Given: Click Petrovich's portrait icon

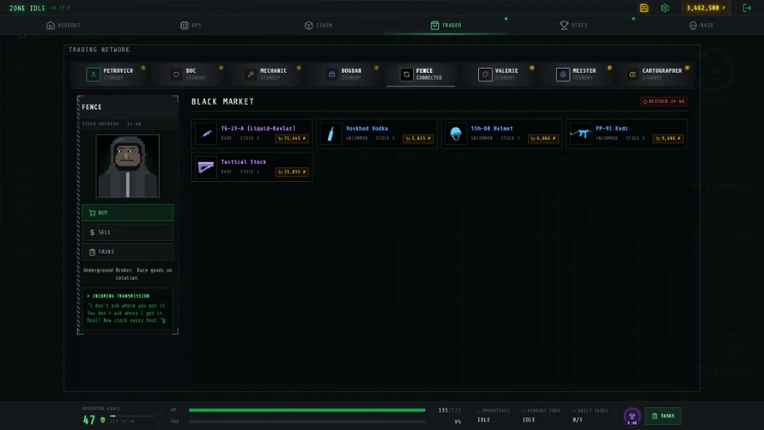Looking at the screenshot, I should [x=93, y=75].
